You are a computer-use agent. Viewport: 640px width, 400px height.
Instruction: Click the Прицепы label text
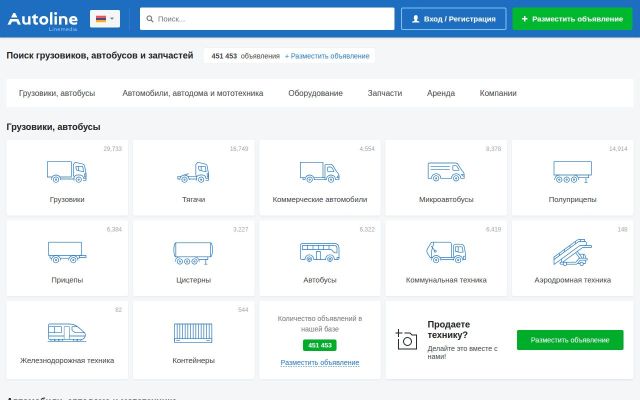click(x=67, y=280)
